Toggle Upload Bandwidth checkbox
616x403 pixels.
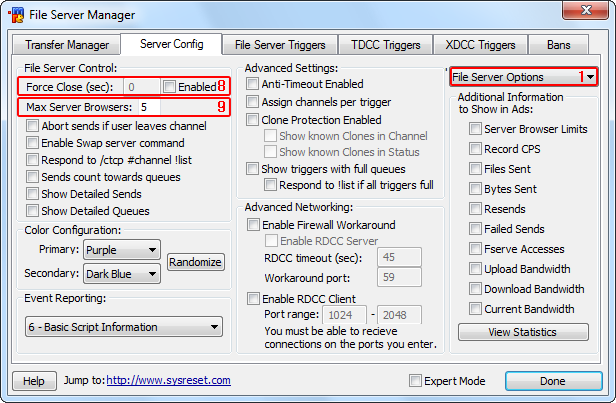(x=475, y=269)
